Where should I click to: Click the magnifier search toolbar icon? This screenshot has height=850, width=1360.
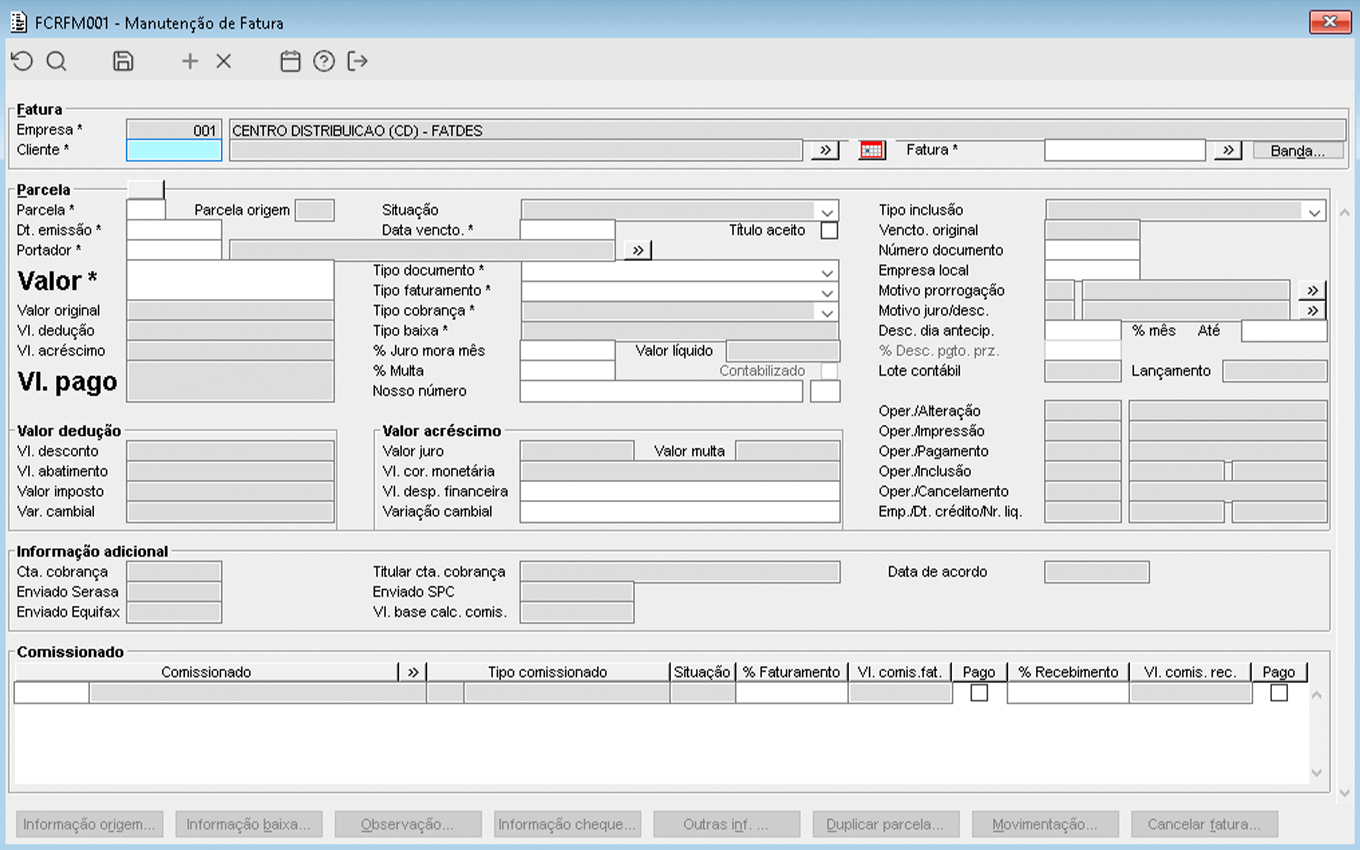(x=57, y=61)
